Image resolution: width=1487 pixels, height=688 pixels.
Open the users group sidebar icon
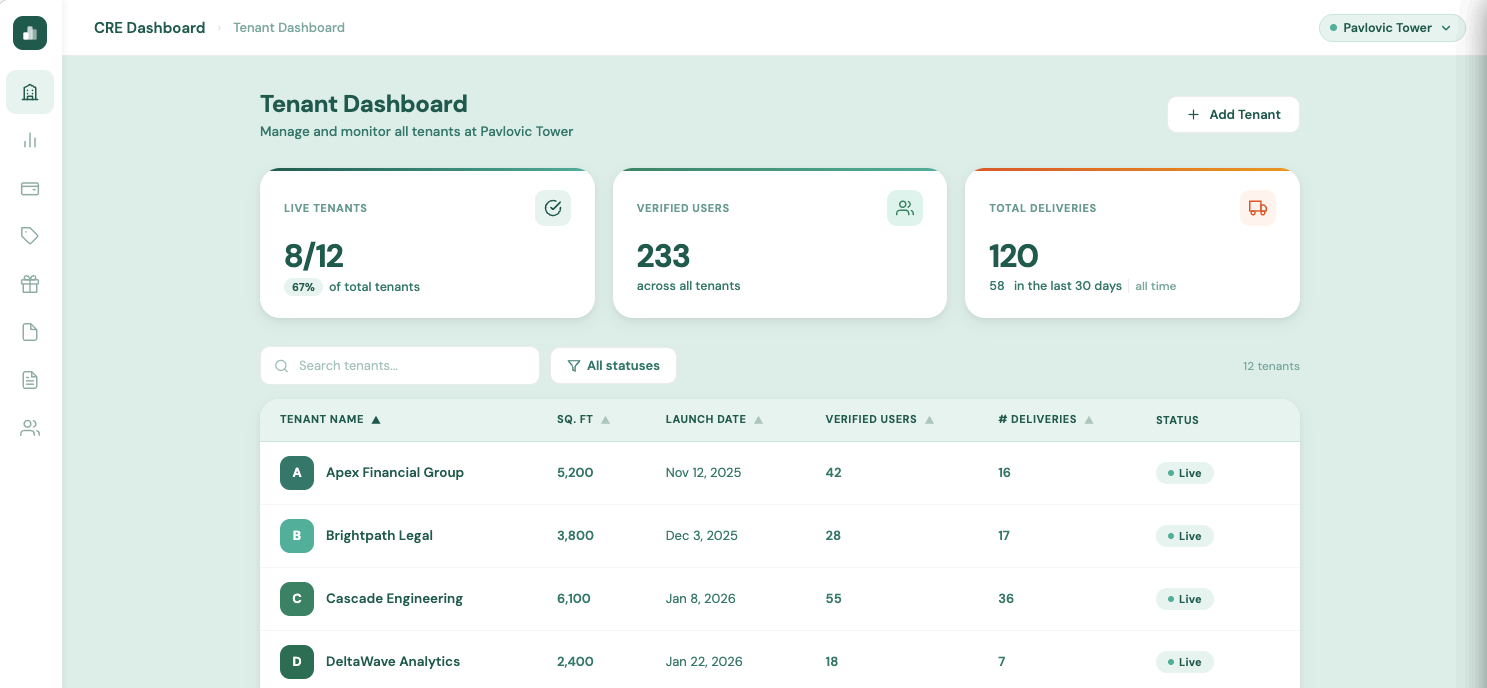click(30, 428)
